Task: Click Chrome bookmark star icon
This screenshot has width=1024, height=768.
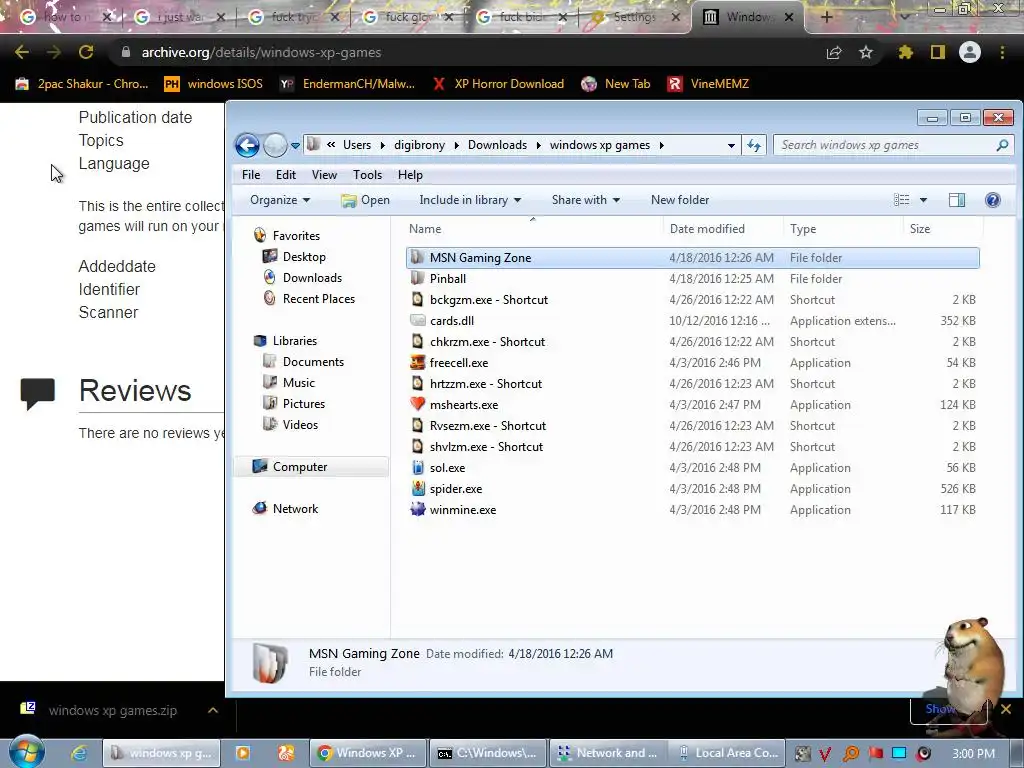Action: point(866,52)
